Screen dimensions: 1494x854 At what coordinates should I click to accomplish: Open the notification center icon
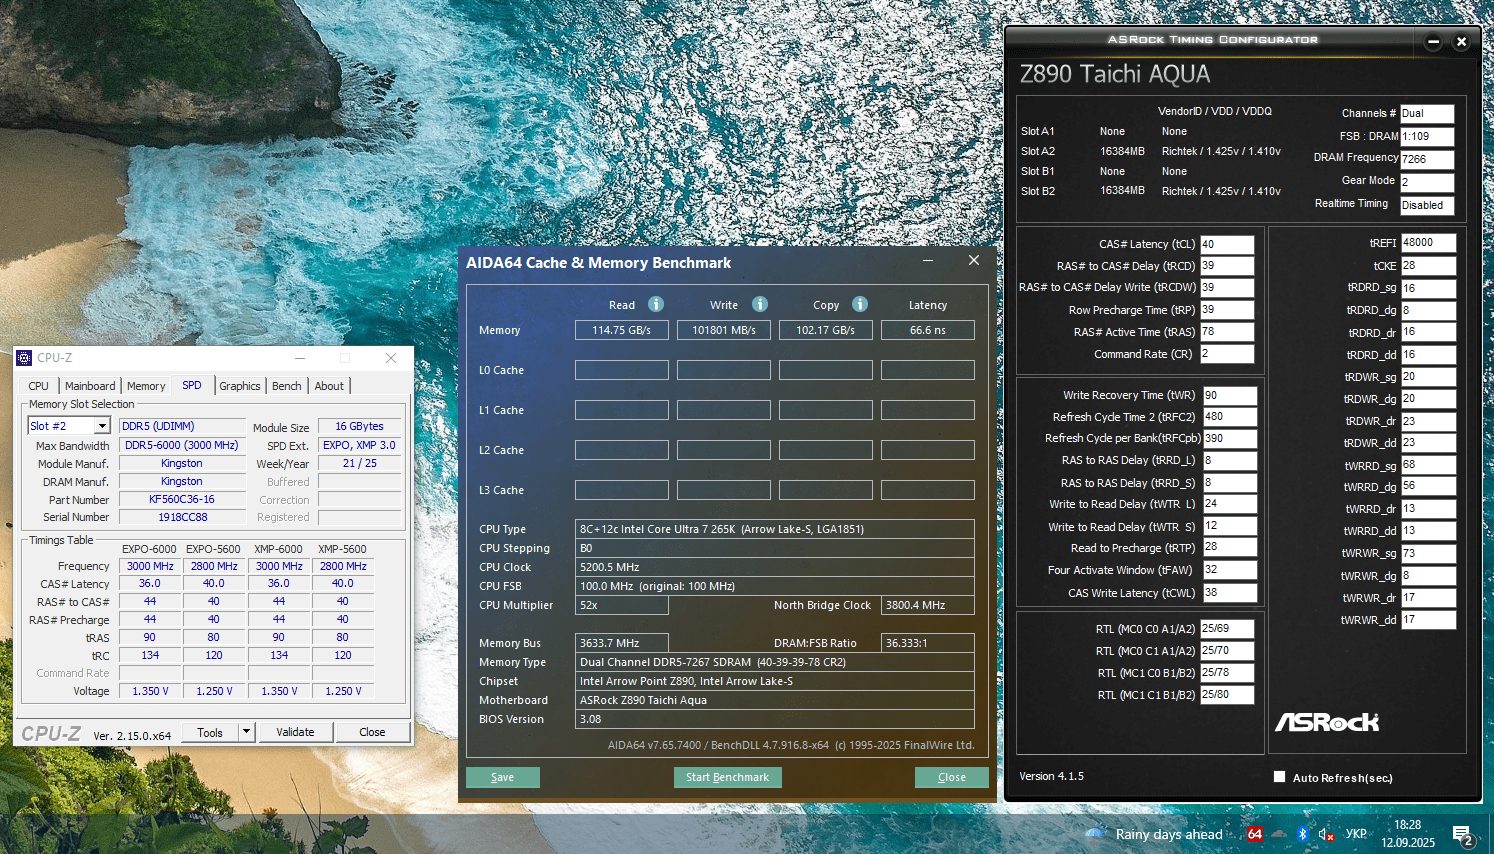(x=1462, y=834)
